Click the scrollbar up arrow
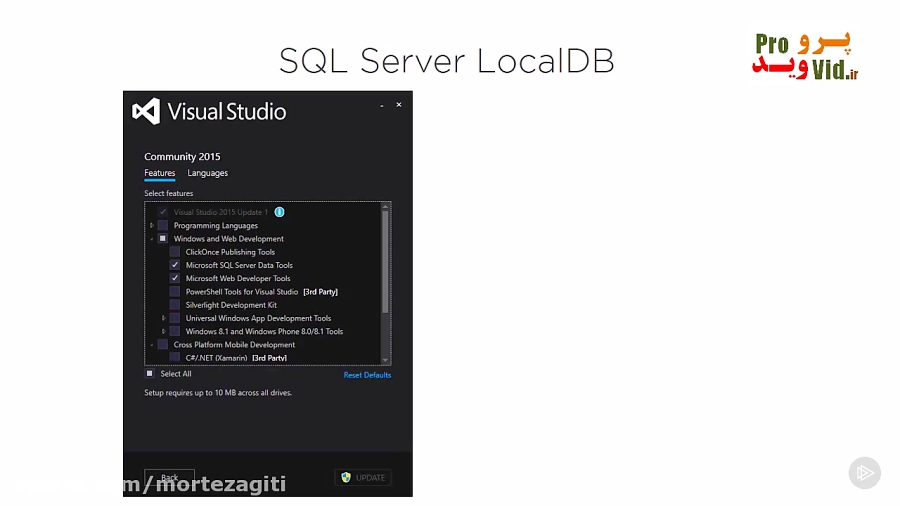 (x=385, y=206)
